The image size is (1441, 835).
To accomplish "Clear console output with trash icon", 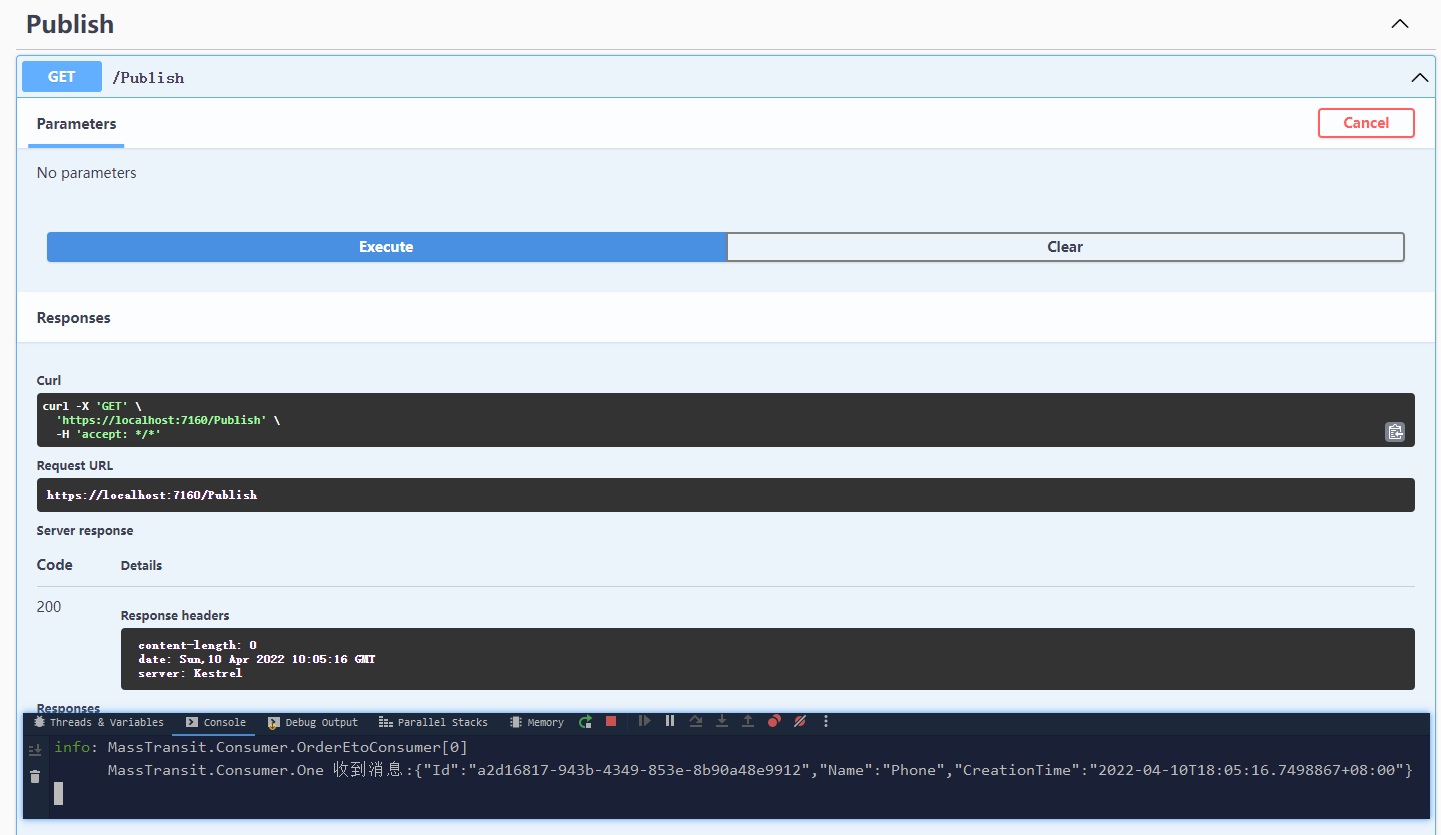I will (35, 777).
